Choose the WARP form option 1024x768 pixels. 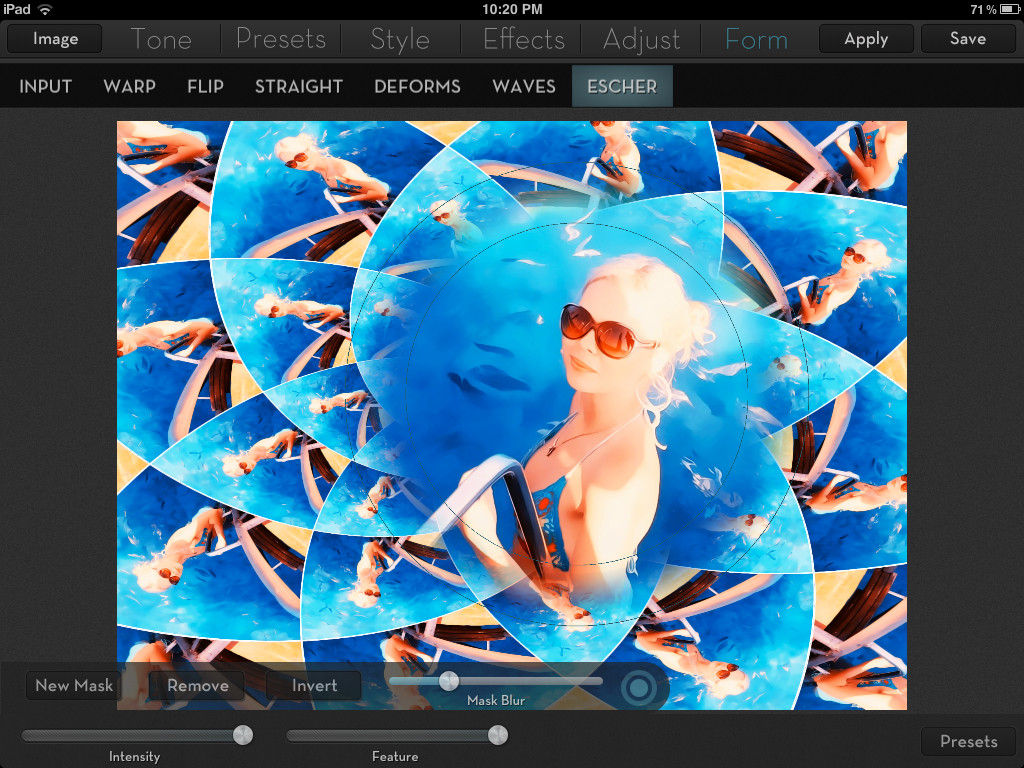point(129,86)
